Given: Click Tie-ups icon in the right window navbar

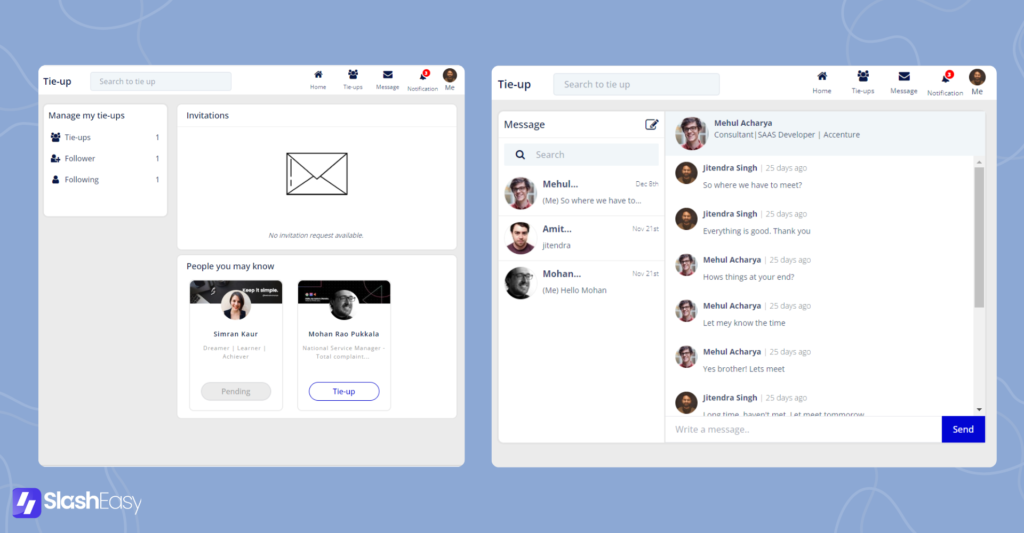Looking at the screenshot, I should coord(862,77).
